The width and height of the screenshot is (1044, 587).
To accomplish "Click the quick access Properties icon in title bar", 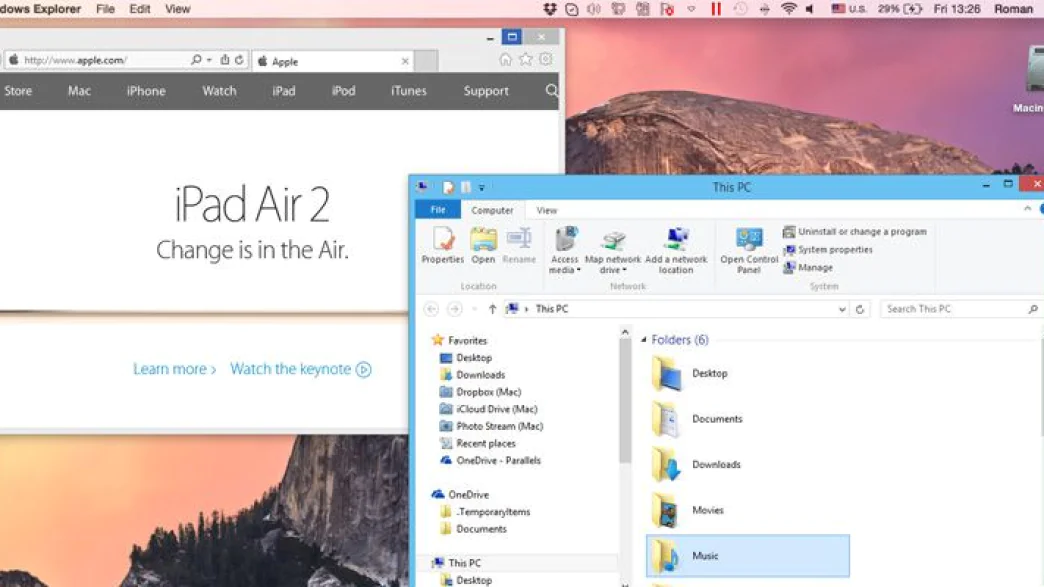I will 448,187.
